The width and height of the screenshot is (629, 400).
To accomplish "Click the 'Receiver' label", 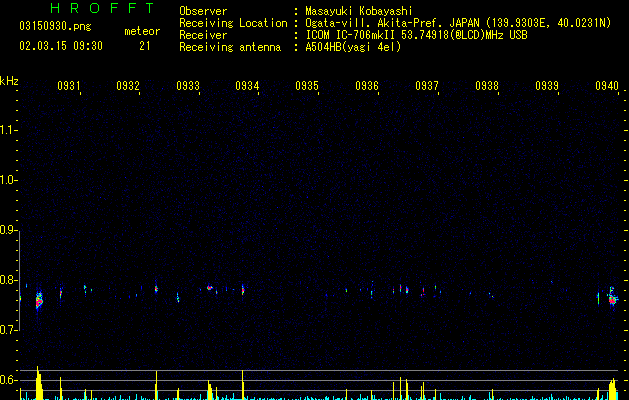I will click(x=203, y=35).
